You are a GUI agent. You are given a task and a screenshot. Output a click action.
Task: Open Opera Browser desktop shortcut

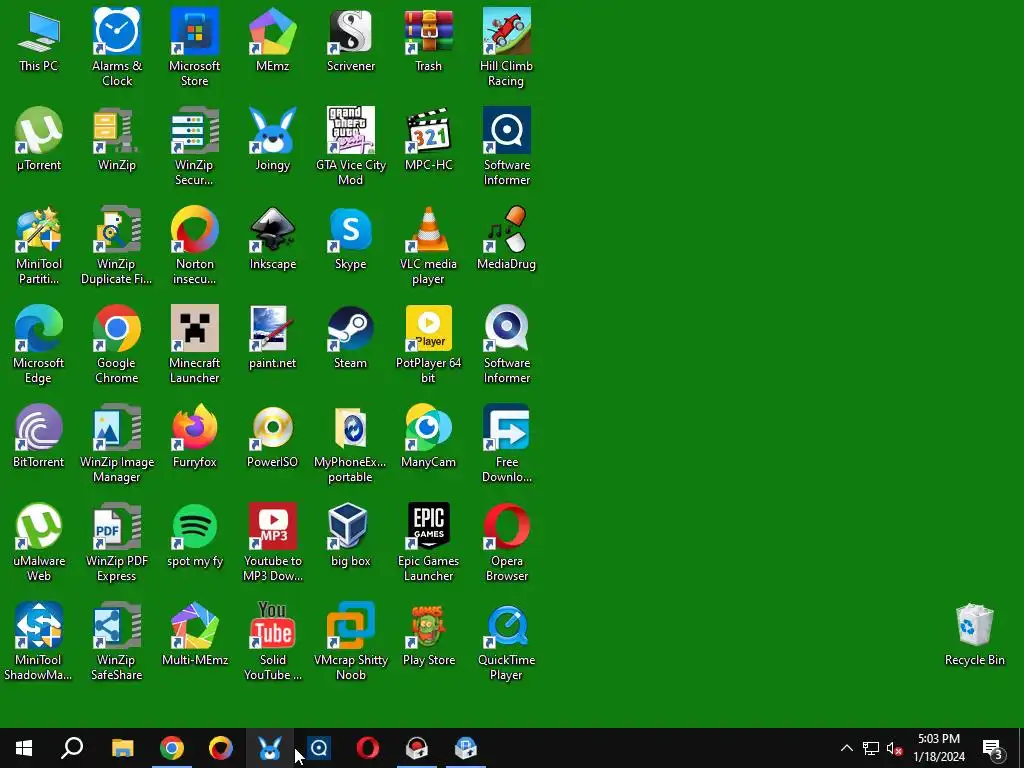pyautogui.click(x=506, y=542)
